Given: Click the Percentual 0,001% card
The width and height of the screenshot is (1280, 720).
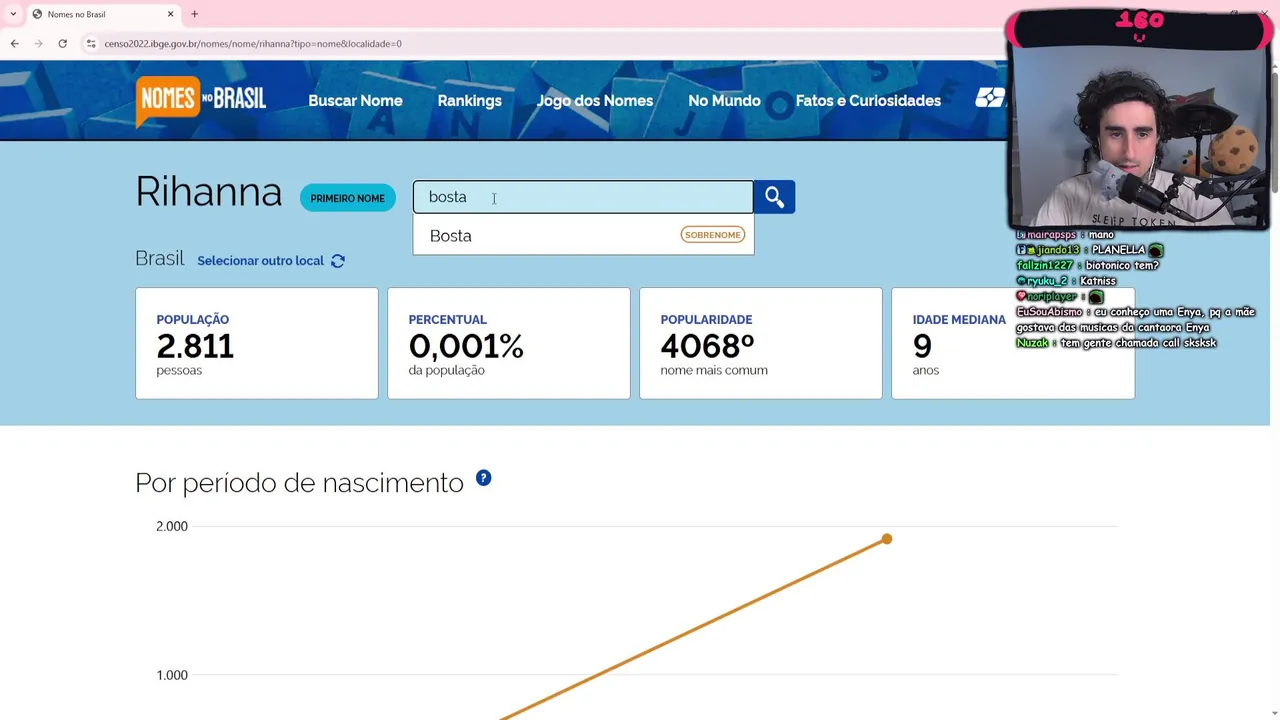Looking at the screenshot, I should (x=509, y=343).
